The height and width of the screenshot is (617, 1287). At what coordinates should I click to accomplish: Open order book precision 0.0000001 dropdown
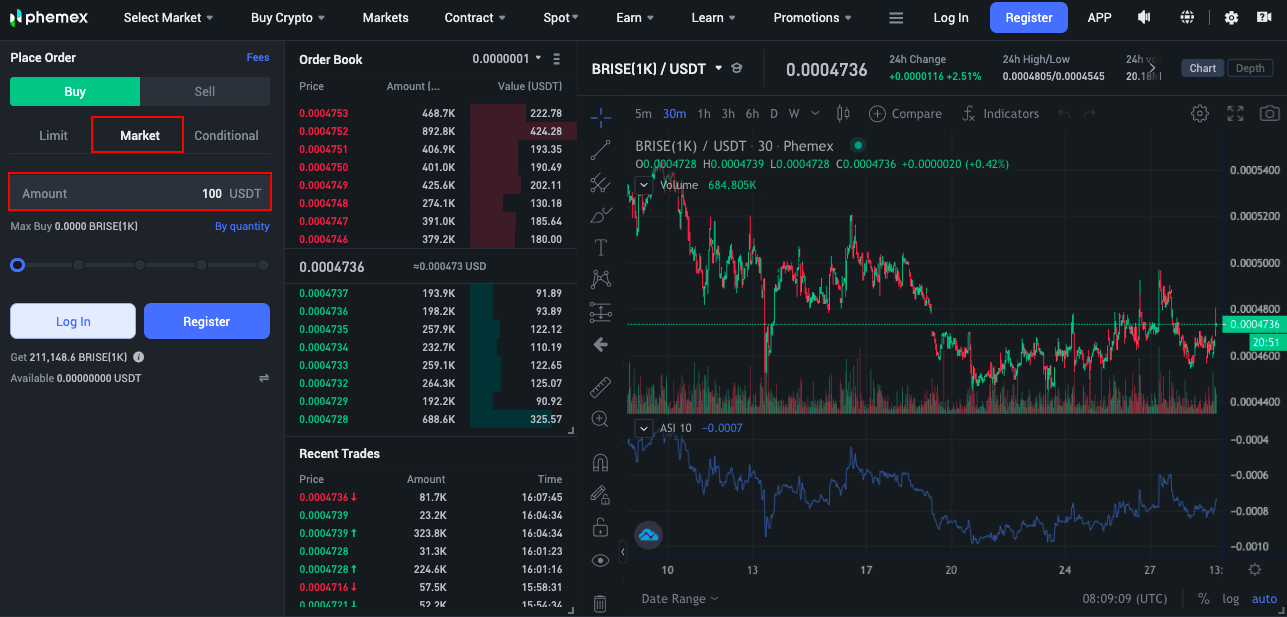507,59
